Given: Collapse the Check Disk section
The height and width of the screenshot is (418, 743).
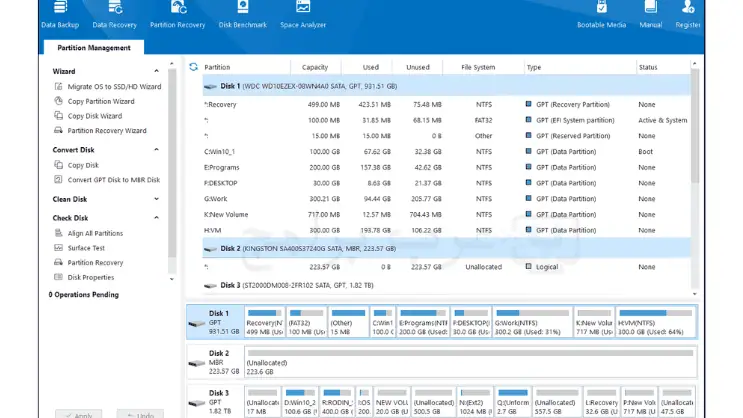Looking at the screenshot, I should point(156,218).
